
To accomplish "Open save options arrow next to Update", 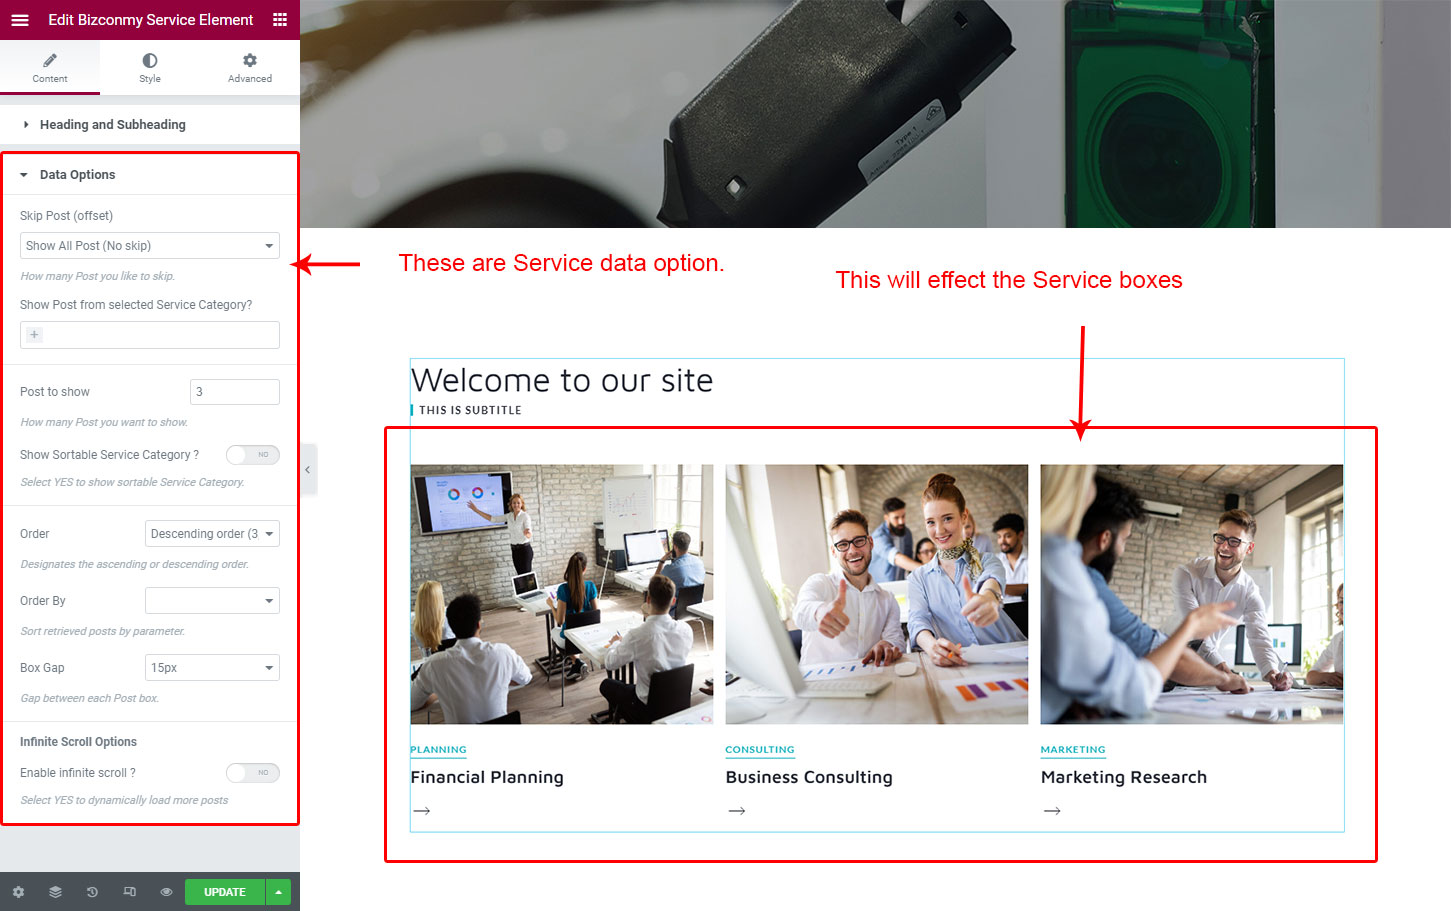I will 279,892.
